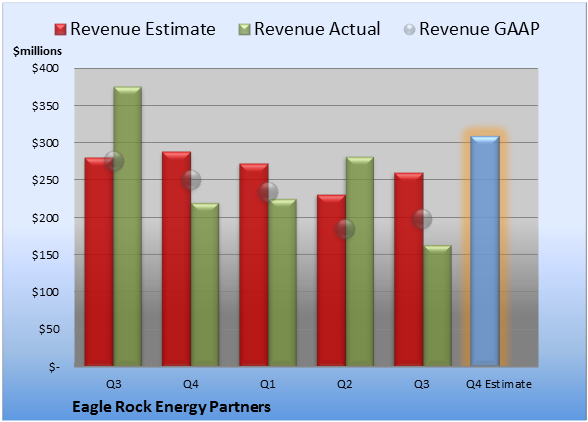
Task: Click the '$400' axis value
Action: tap(45, 68)
